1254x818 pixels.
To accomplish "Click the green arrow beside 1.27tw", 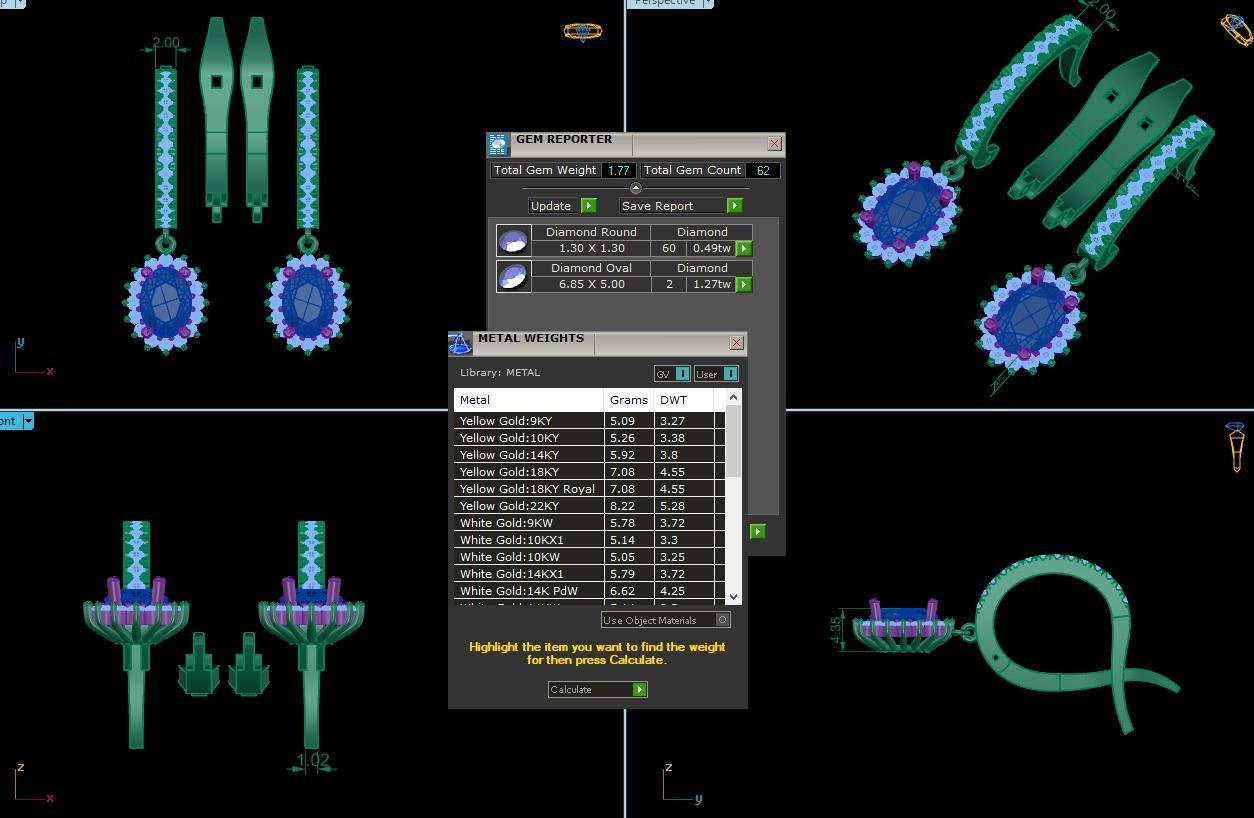I will tap(744, 285).
